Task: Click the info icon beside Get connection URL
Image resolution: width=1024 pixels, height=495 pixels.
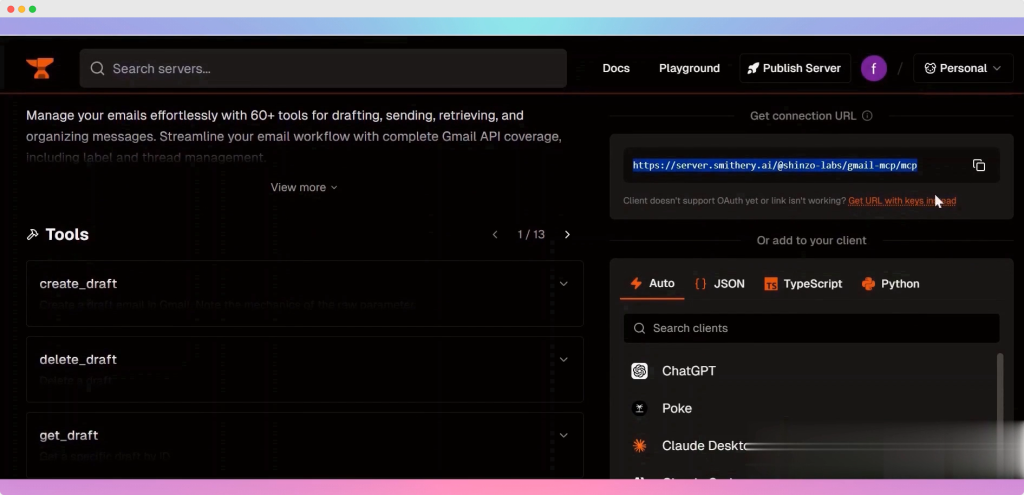Action: (867, 116)
